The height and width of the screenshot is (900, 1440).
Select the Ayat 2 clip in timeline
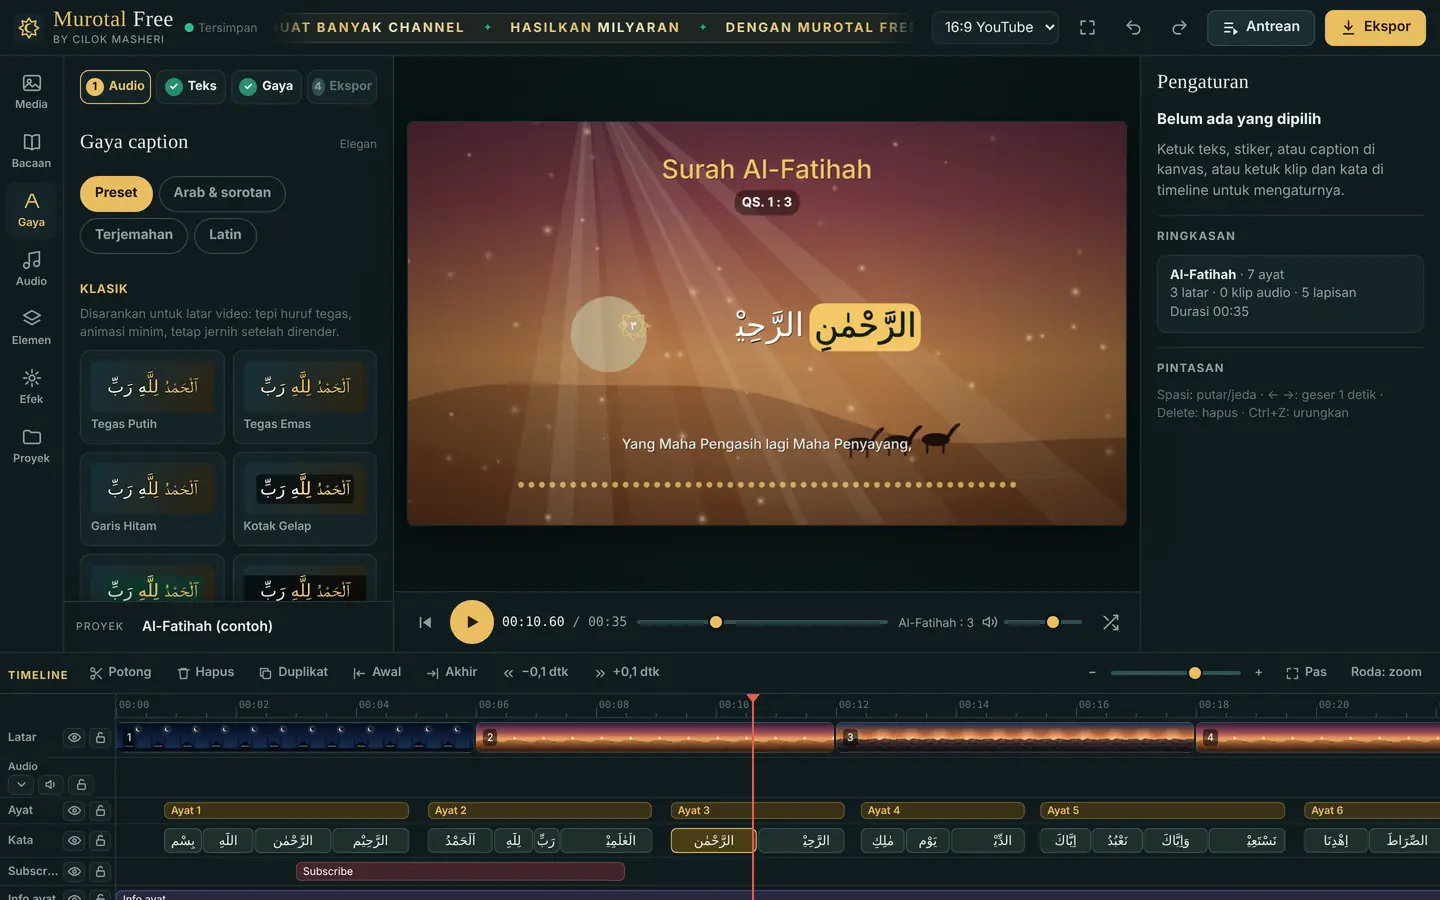pos(540,811)
